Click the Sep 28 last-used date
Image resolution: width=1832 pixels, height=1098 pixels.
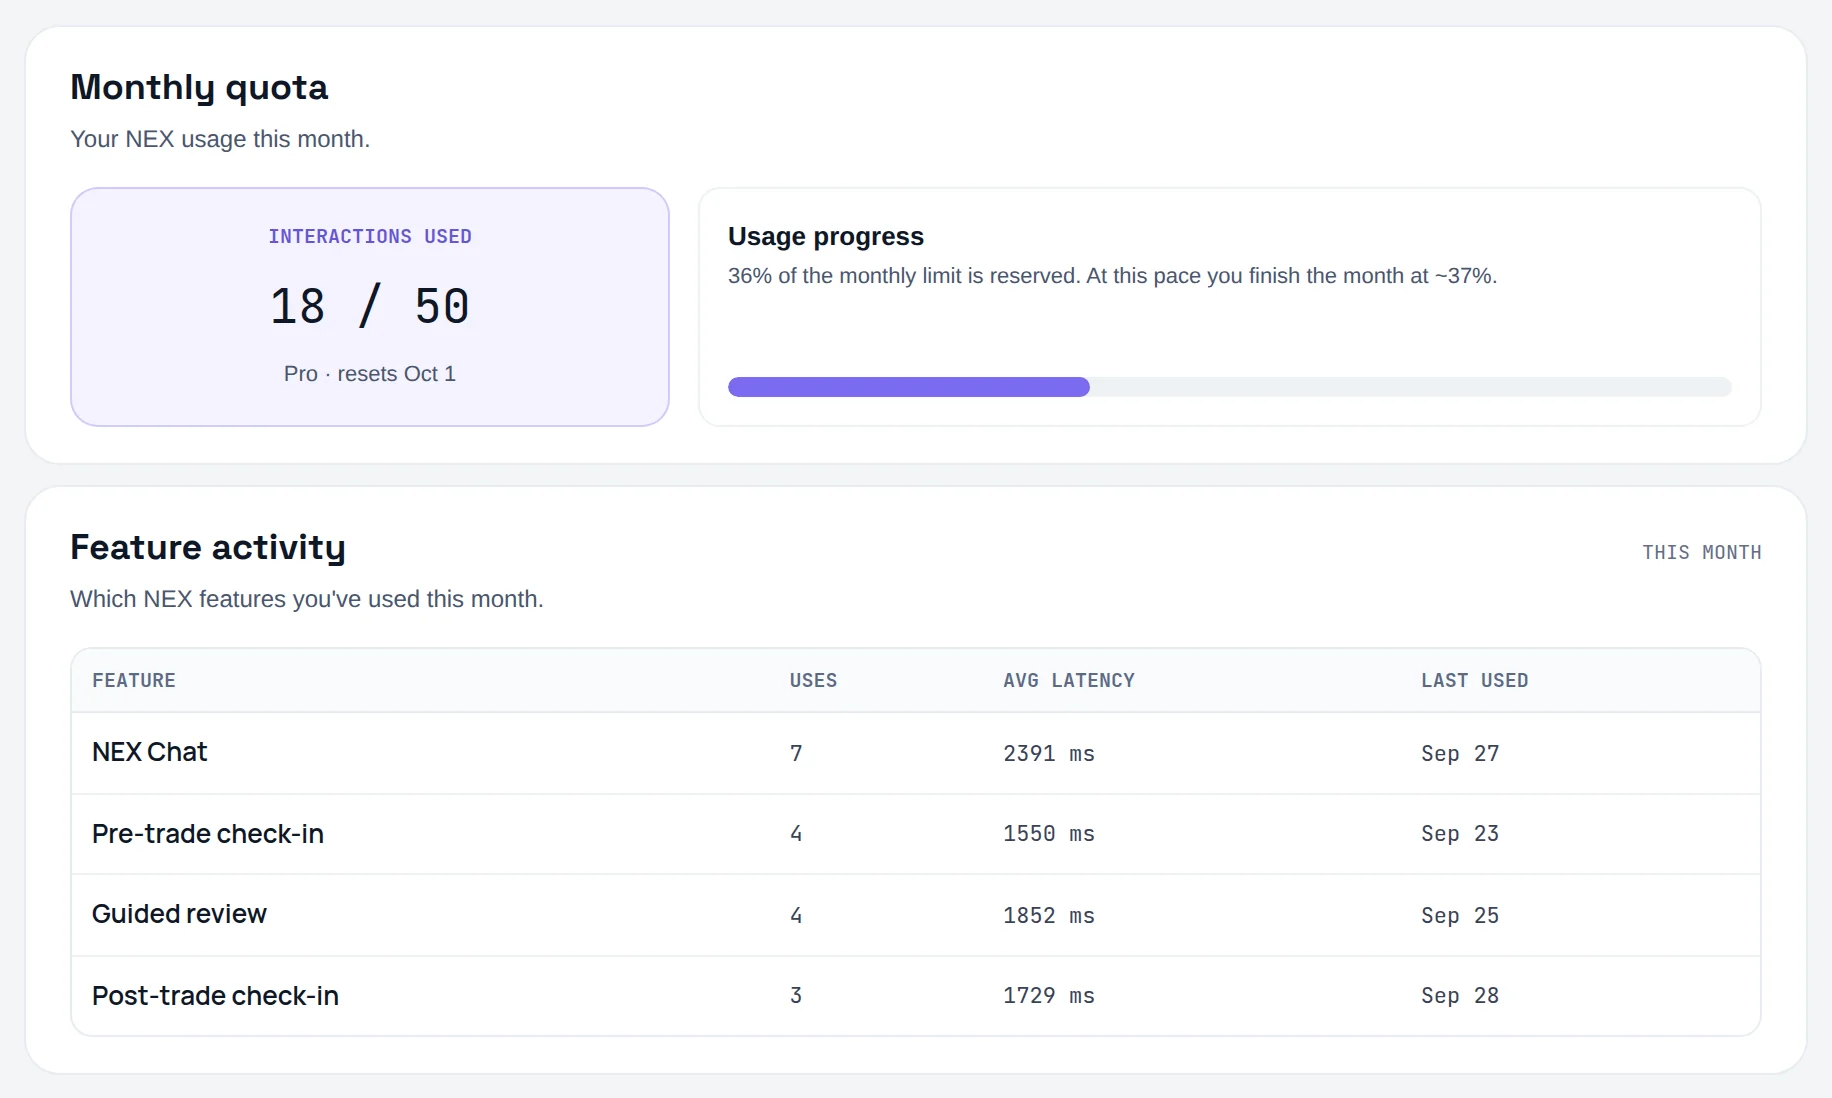(1460, 996)
